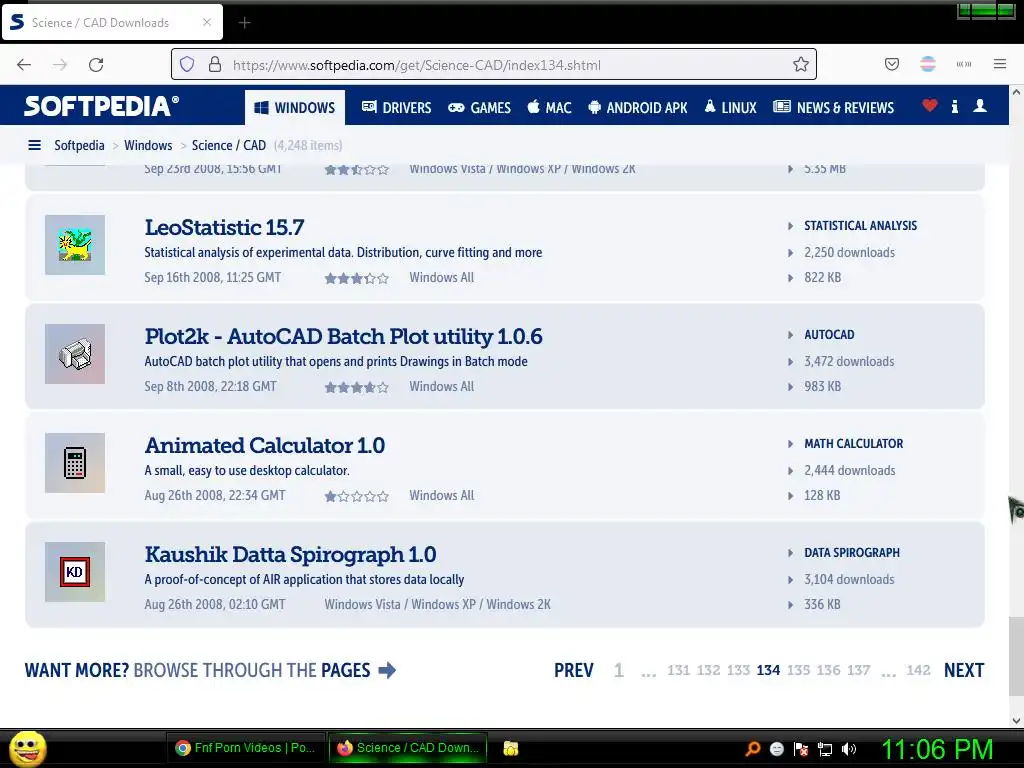Select the Windows tab

[295, 108]
